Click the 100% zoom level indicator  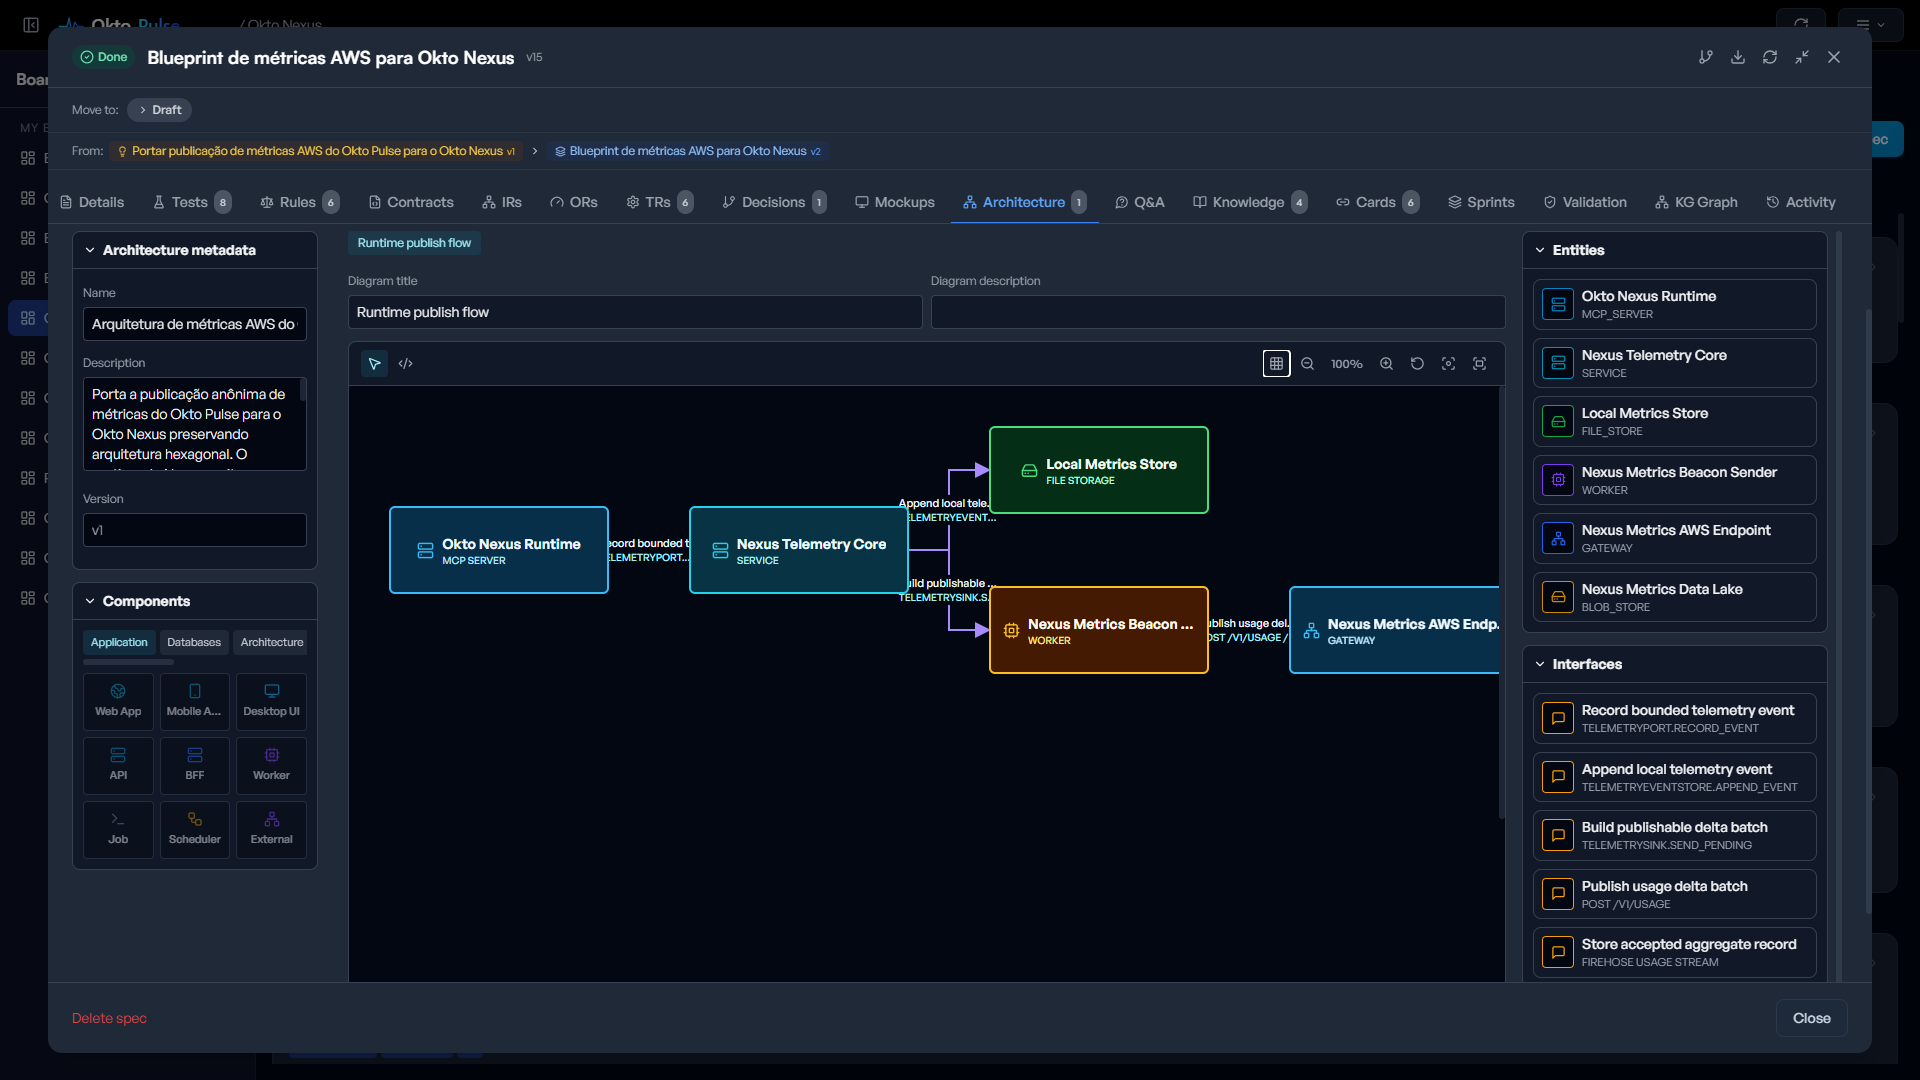[x=1346, y=364]
